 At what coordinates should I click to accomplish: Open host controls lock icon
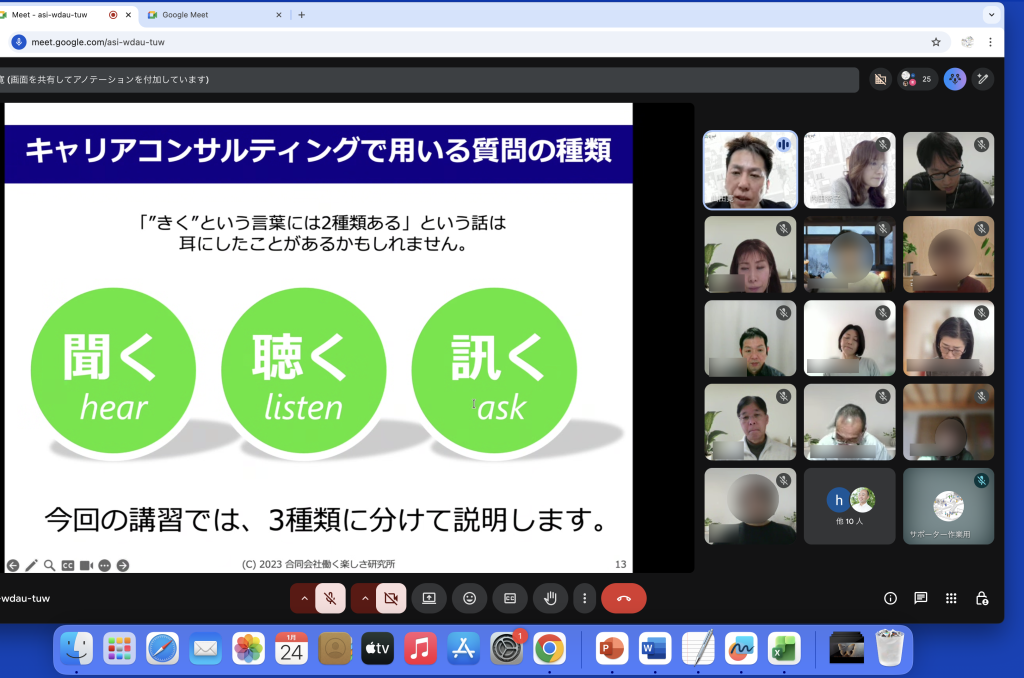tap(982, 598)
